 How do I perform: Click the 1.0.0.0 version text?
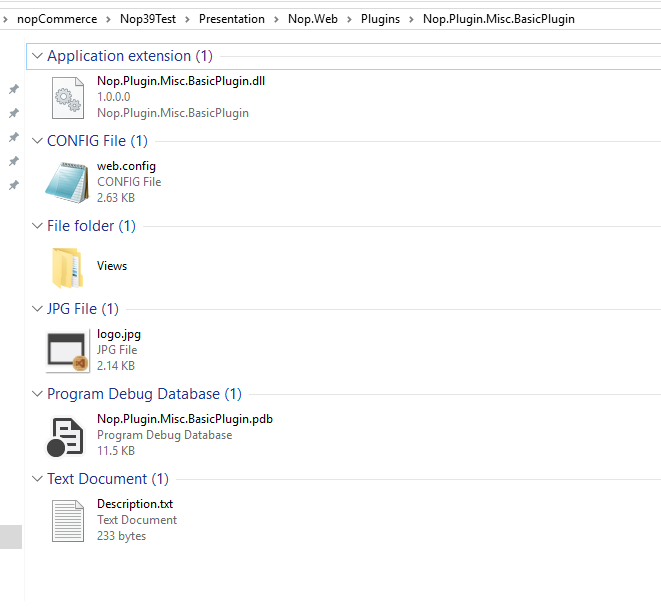click(x=113, y=97)
